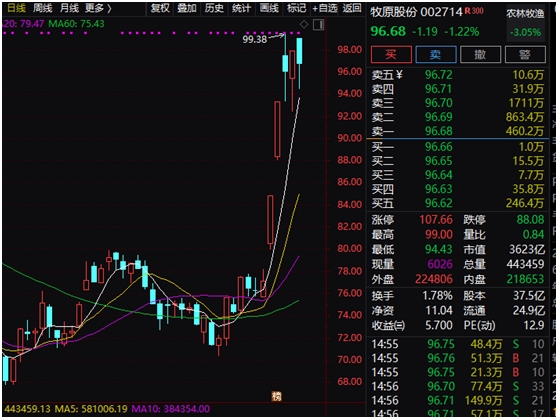Click the ¥ symbol next to 卖五
The width and height of the screenshot is (558, 419).
(399, 75)
